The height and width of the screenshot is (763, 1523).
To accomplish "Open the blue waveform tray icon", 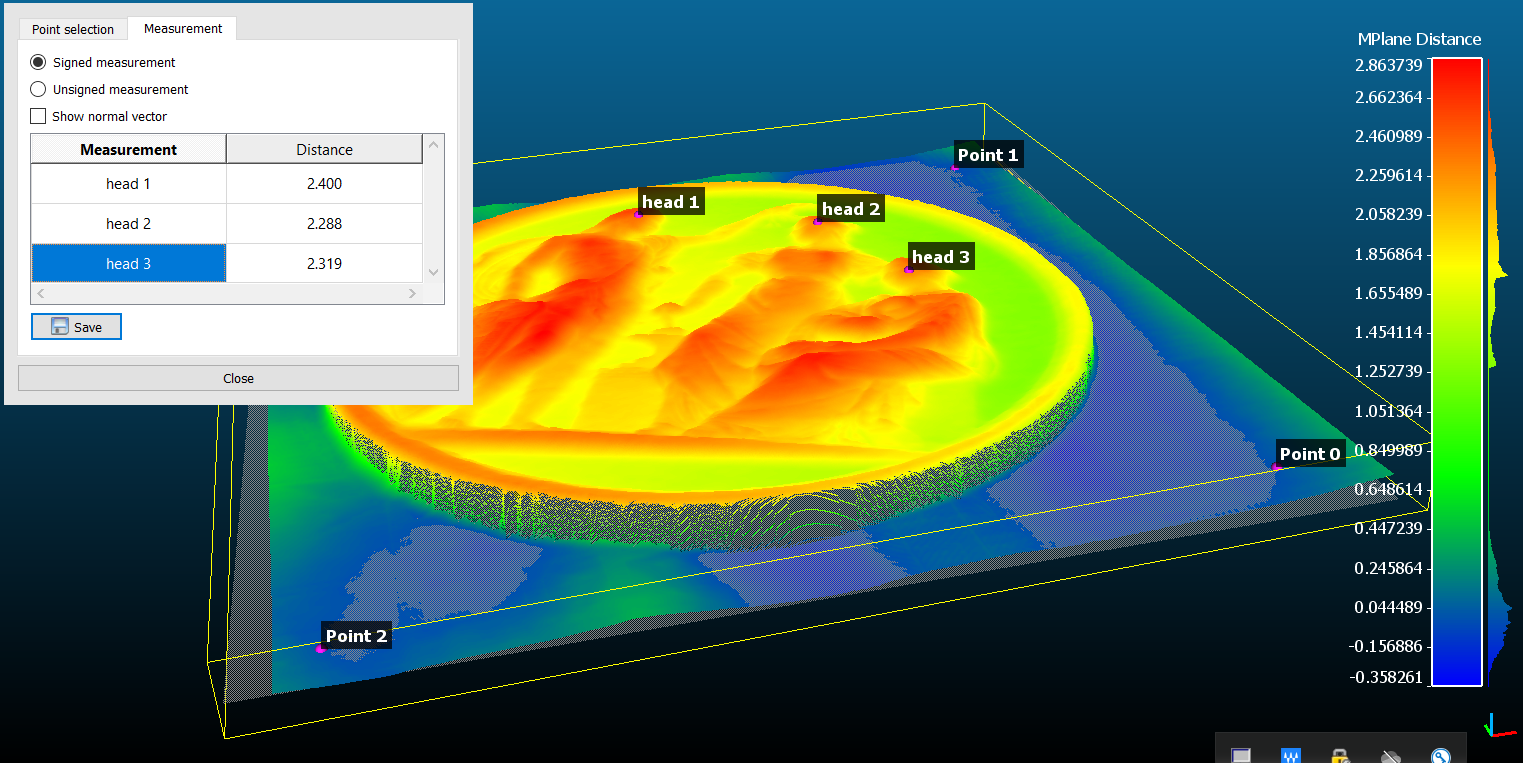I will [1291, 756].
